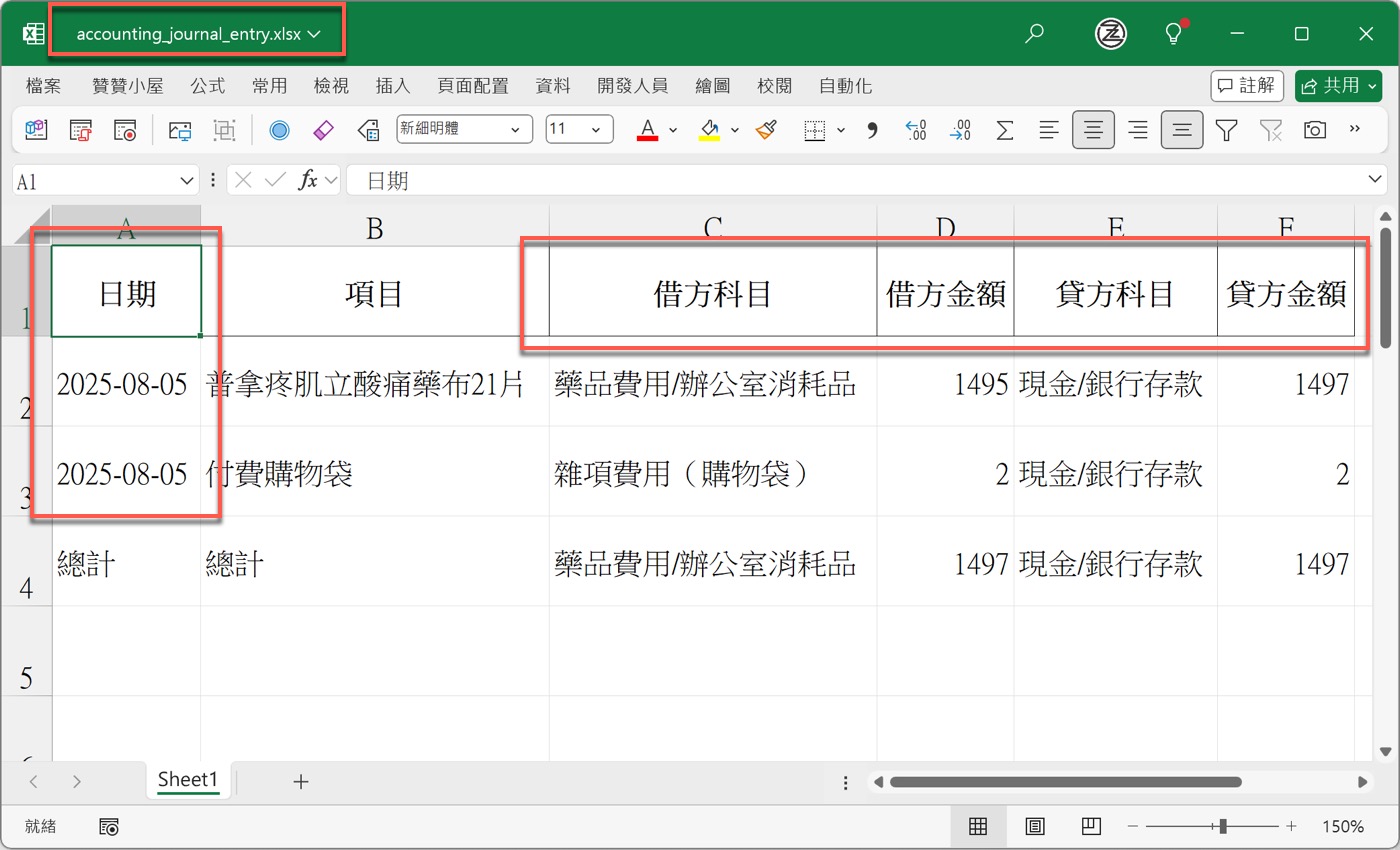1400x850 pixels.
Task: Click the decrease decimal icon
Action: click(960, 129)
